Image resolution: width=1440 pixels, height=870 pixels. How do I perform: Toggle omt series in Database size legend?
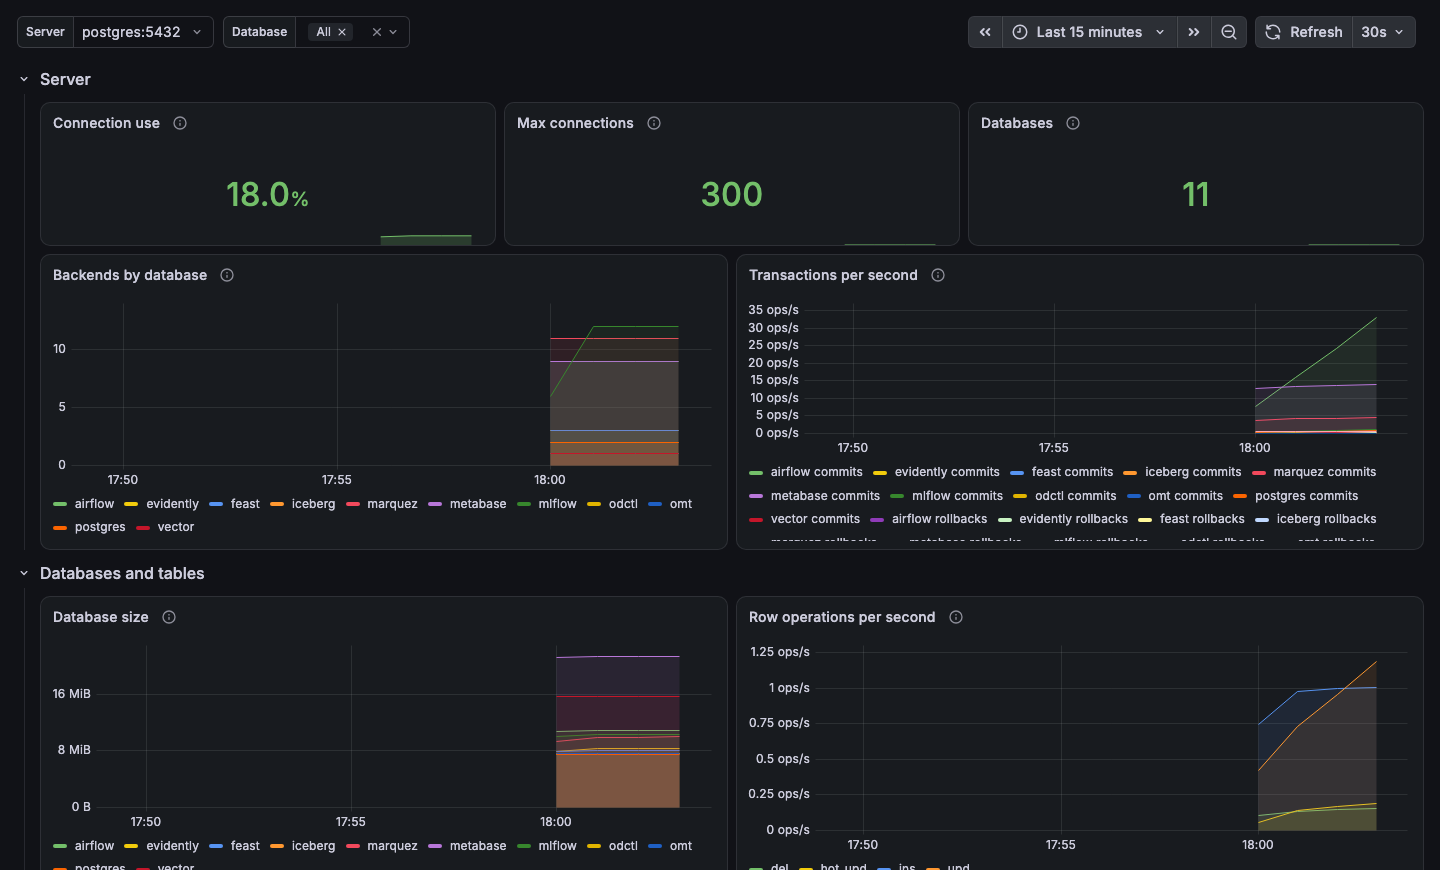pyautogui.click(x=681, y=846)
